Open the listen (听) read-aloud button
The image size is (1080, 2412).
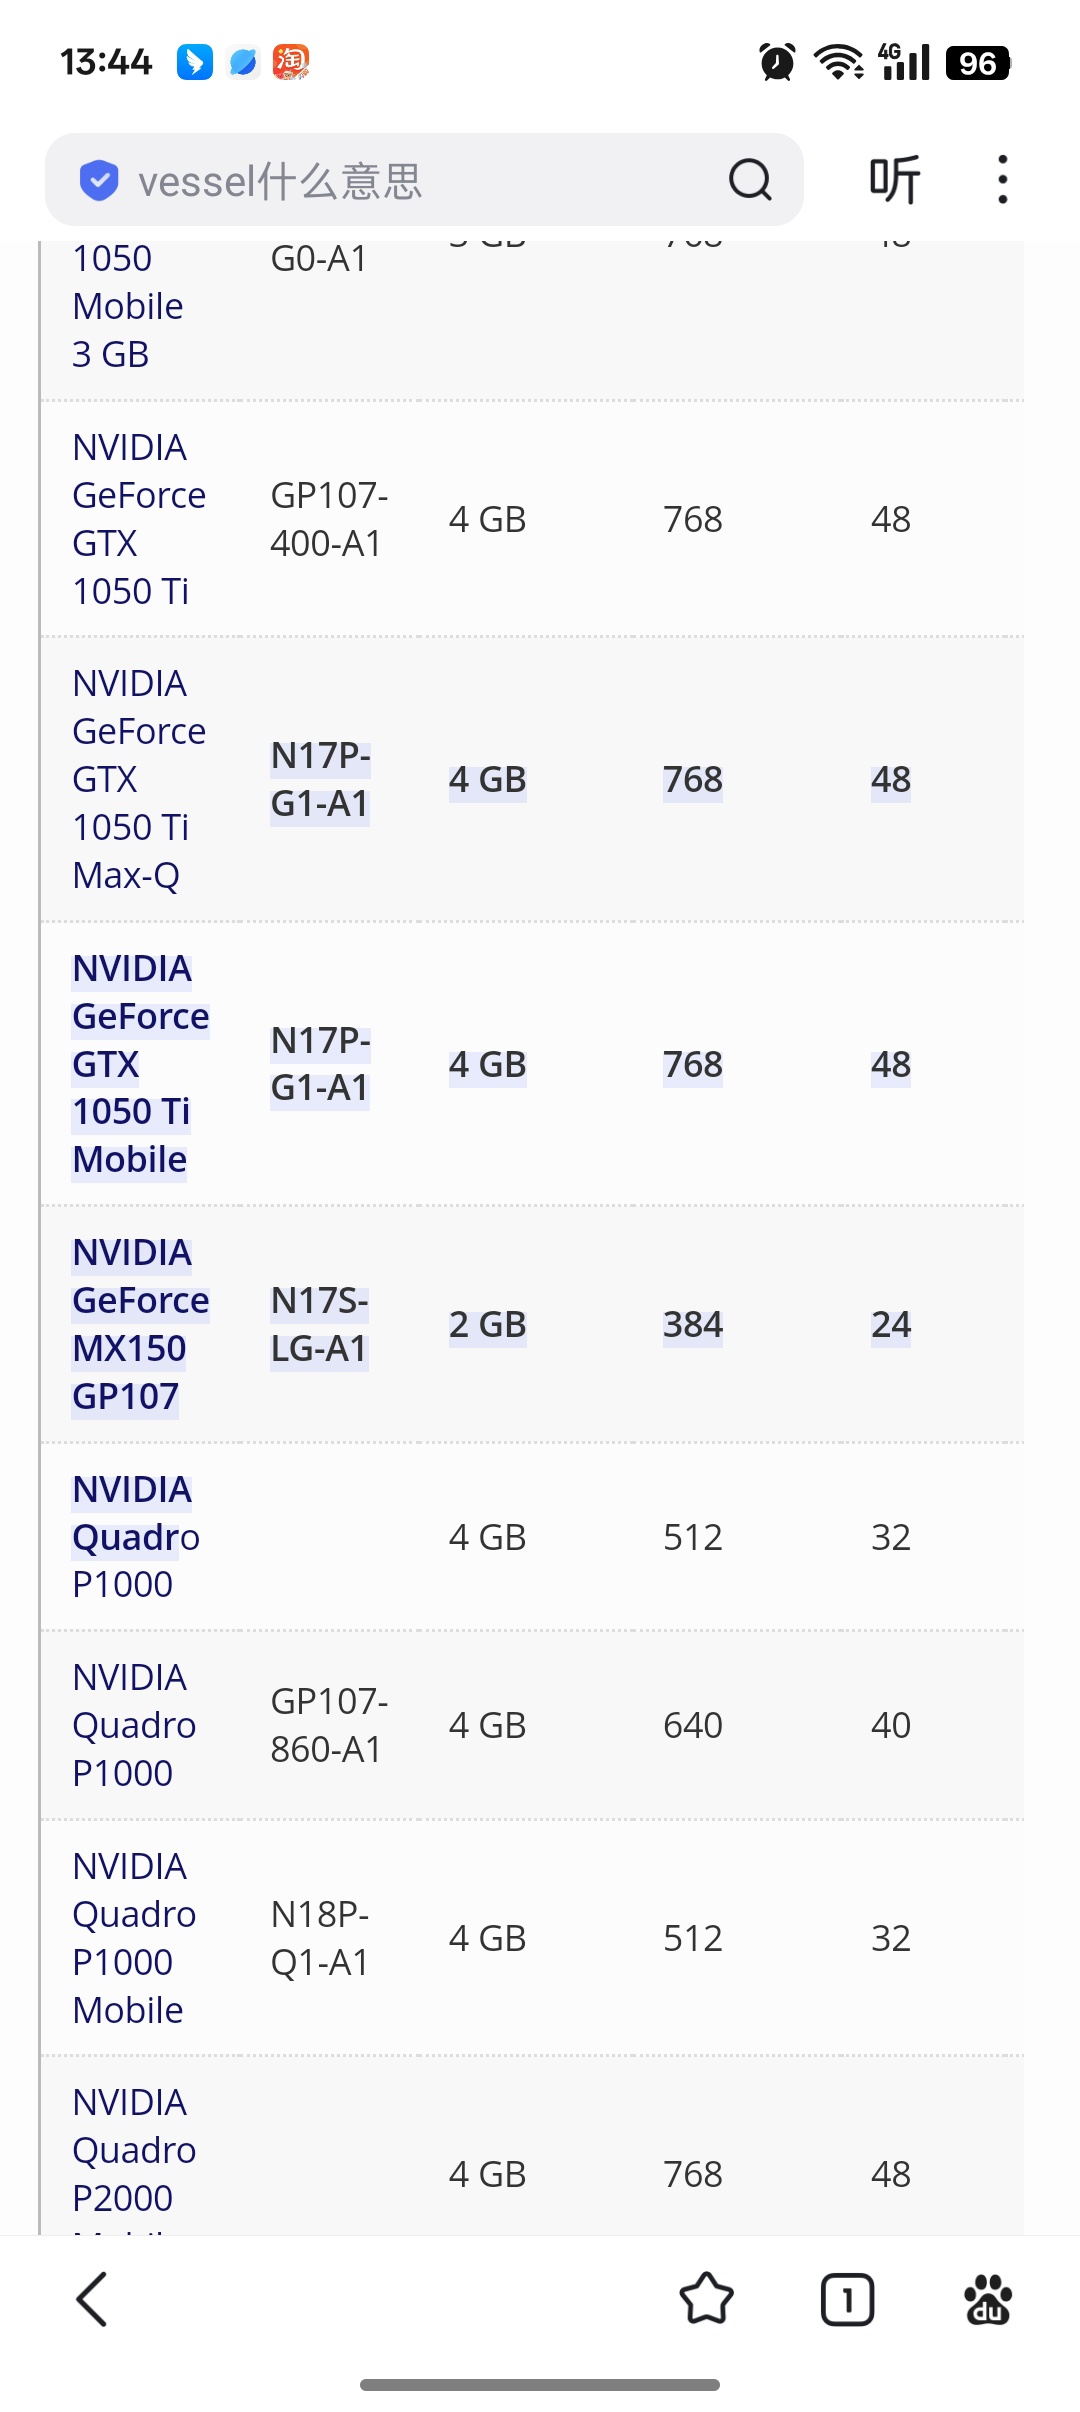[x=894, y=181]
